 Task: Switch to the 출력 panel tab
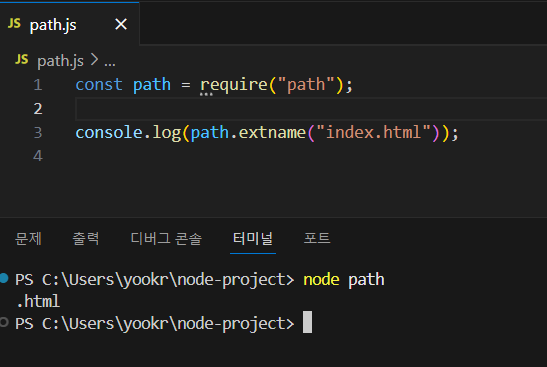(x=85, y=239)
